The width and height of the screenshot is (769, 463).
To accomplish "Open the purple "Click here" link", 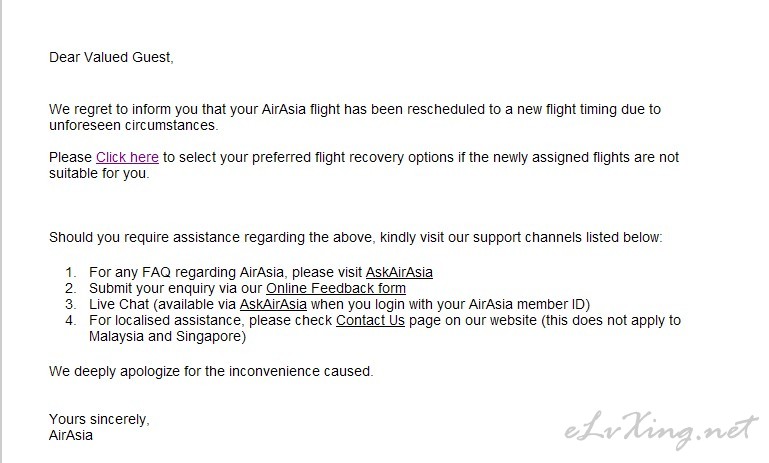I will point(127,157).
